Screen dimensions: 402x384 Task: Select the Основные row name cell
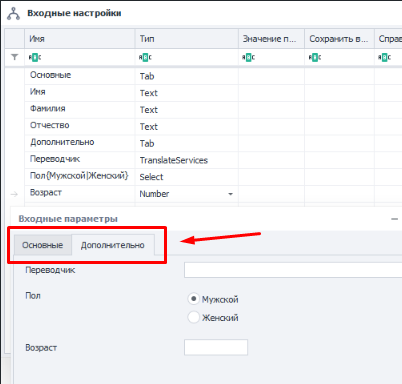pyautogui.click(x=80, y=76)
